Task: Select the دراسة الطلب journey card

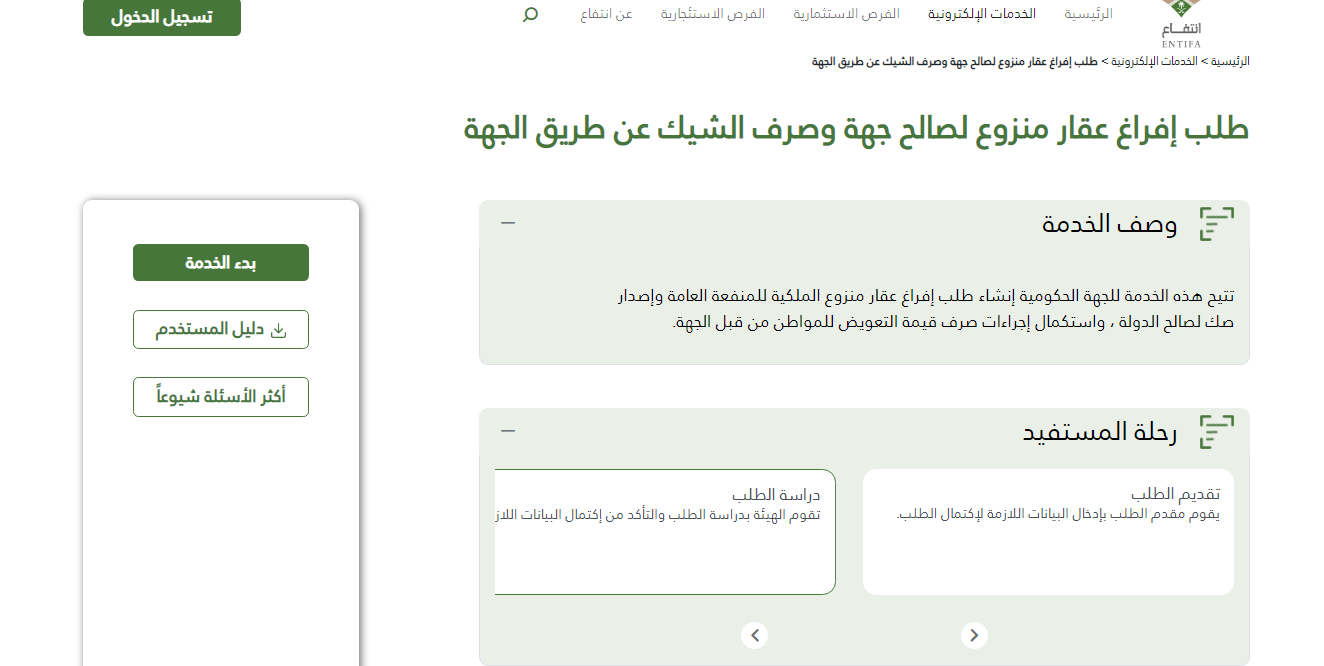Action: pyautogui.click(x=665, y=532)
